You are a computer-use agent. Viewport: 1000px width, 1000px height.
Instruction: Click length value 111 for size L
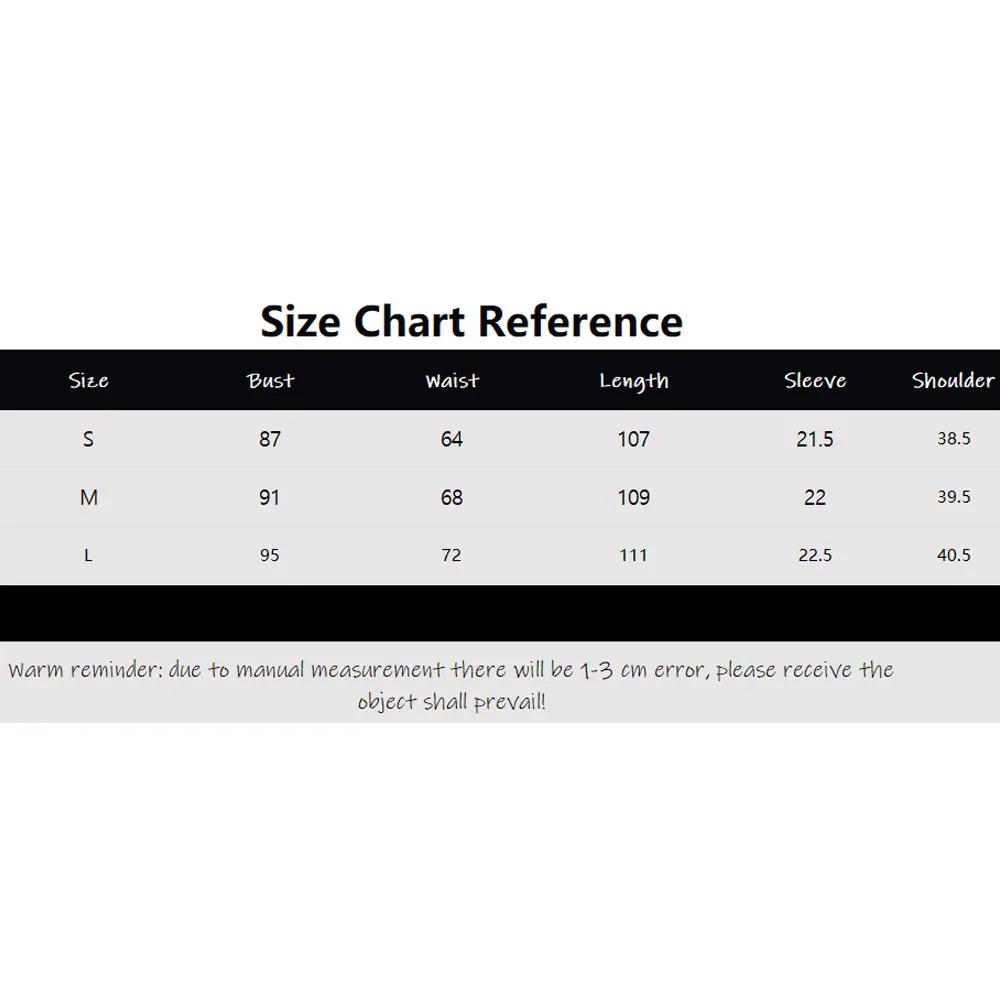633,555
